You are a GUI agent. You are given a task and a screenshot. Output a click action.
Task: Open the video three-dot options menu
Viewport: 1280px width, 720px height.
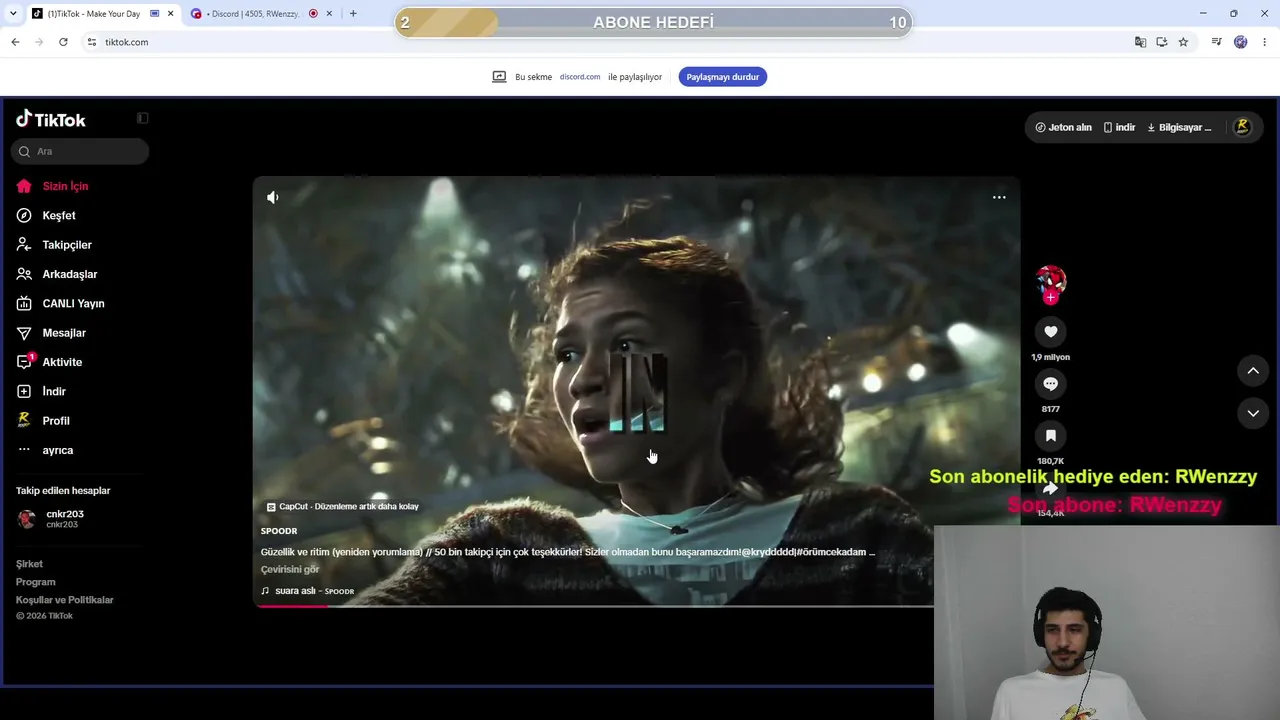(x=999, y=197)
